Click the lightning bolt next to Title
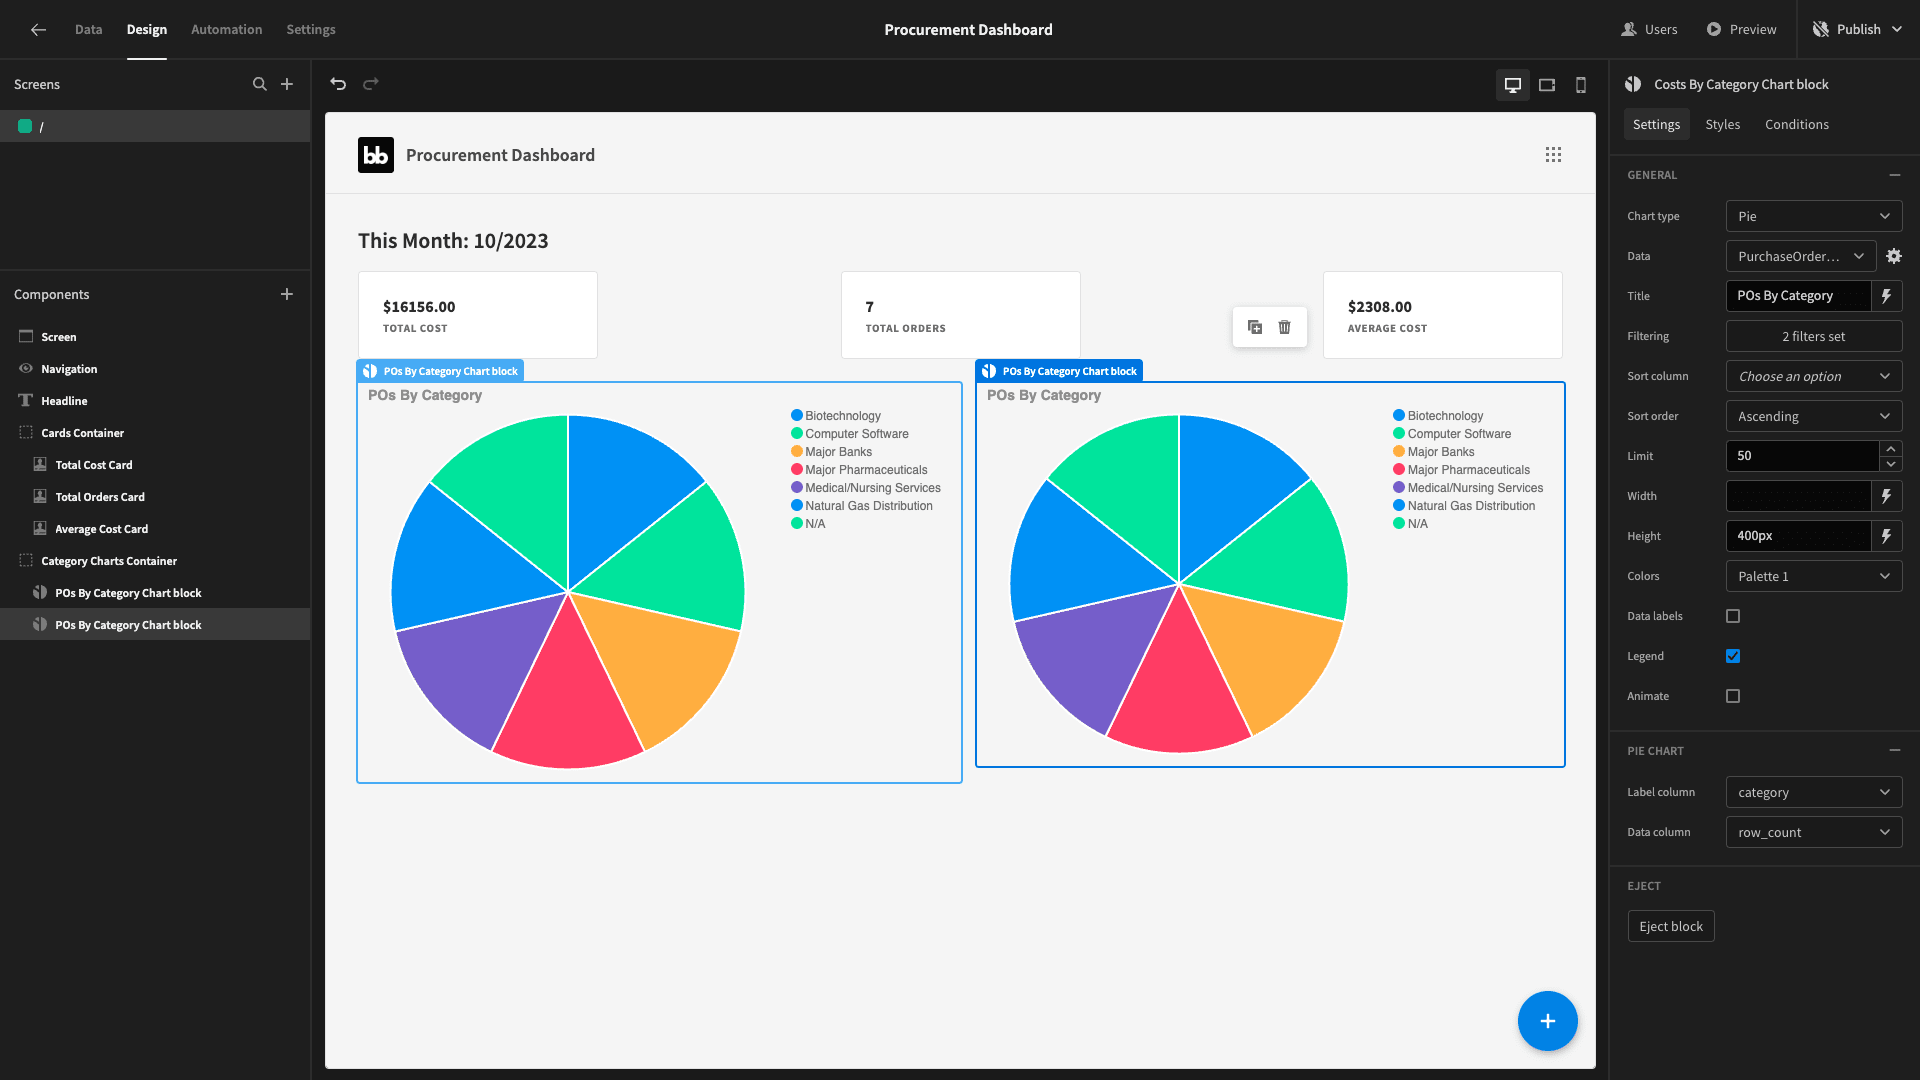This screenshot has height=1080, width=1920. tap(1891, 295)
